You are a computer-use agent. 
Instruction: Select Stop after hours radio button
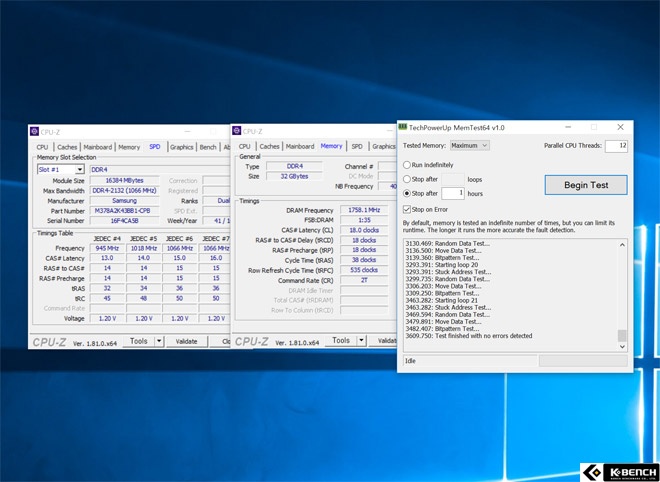(x=407, y=194)
